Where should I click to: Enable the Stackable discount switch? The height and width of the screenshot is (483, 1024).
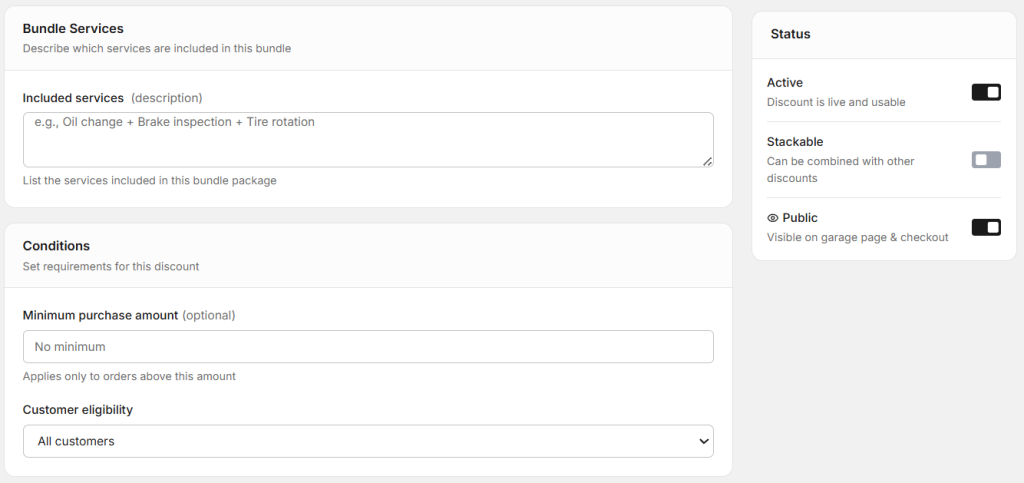click(985, 160)
